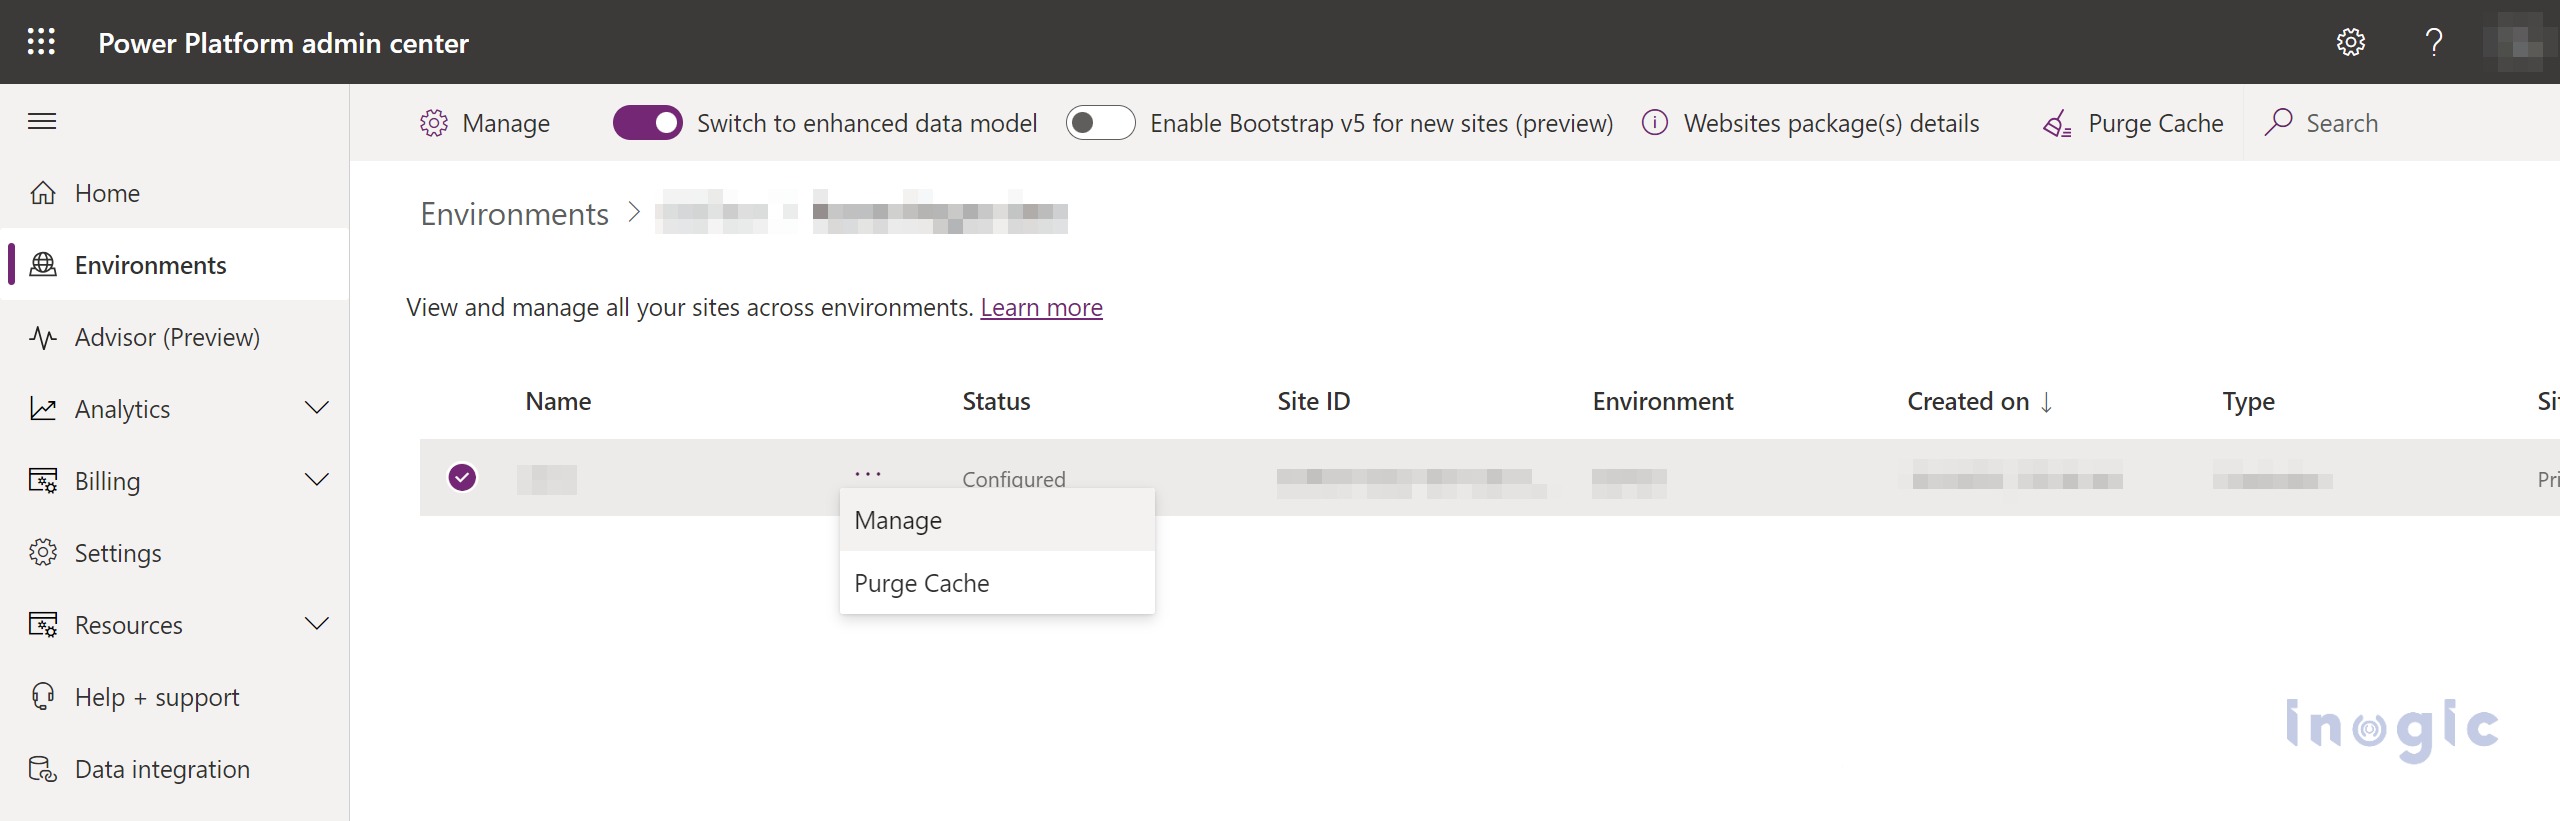Open the Learn more link
The height and width of the screenshot is (821, 2560).
1041,308
